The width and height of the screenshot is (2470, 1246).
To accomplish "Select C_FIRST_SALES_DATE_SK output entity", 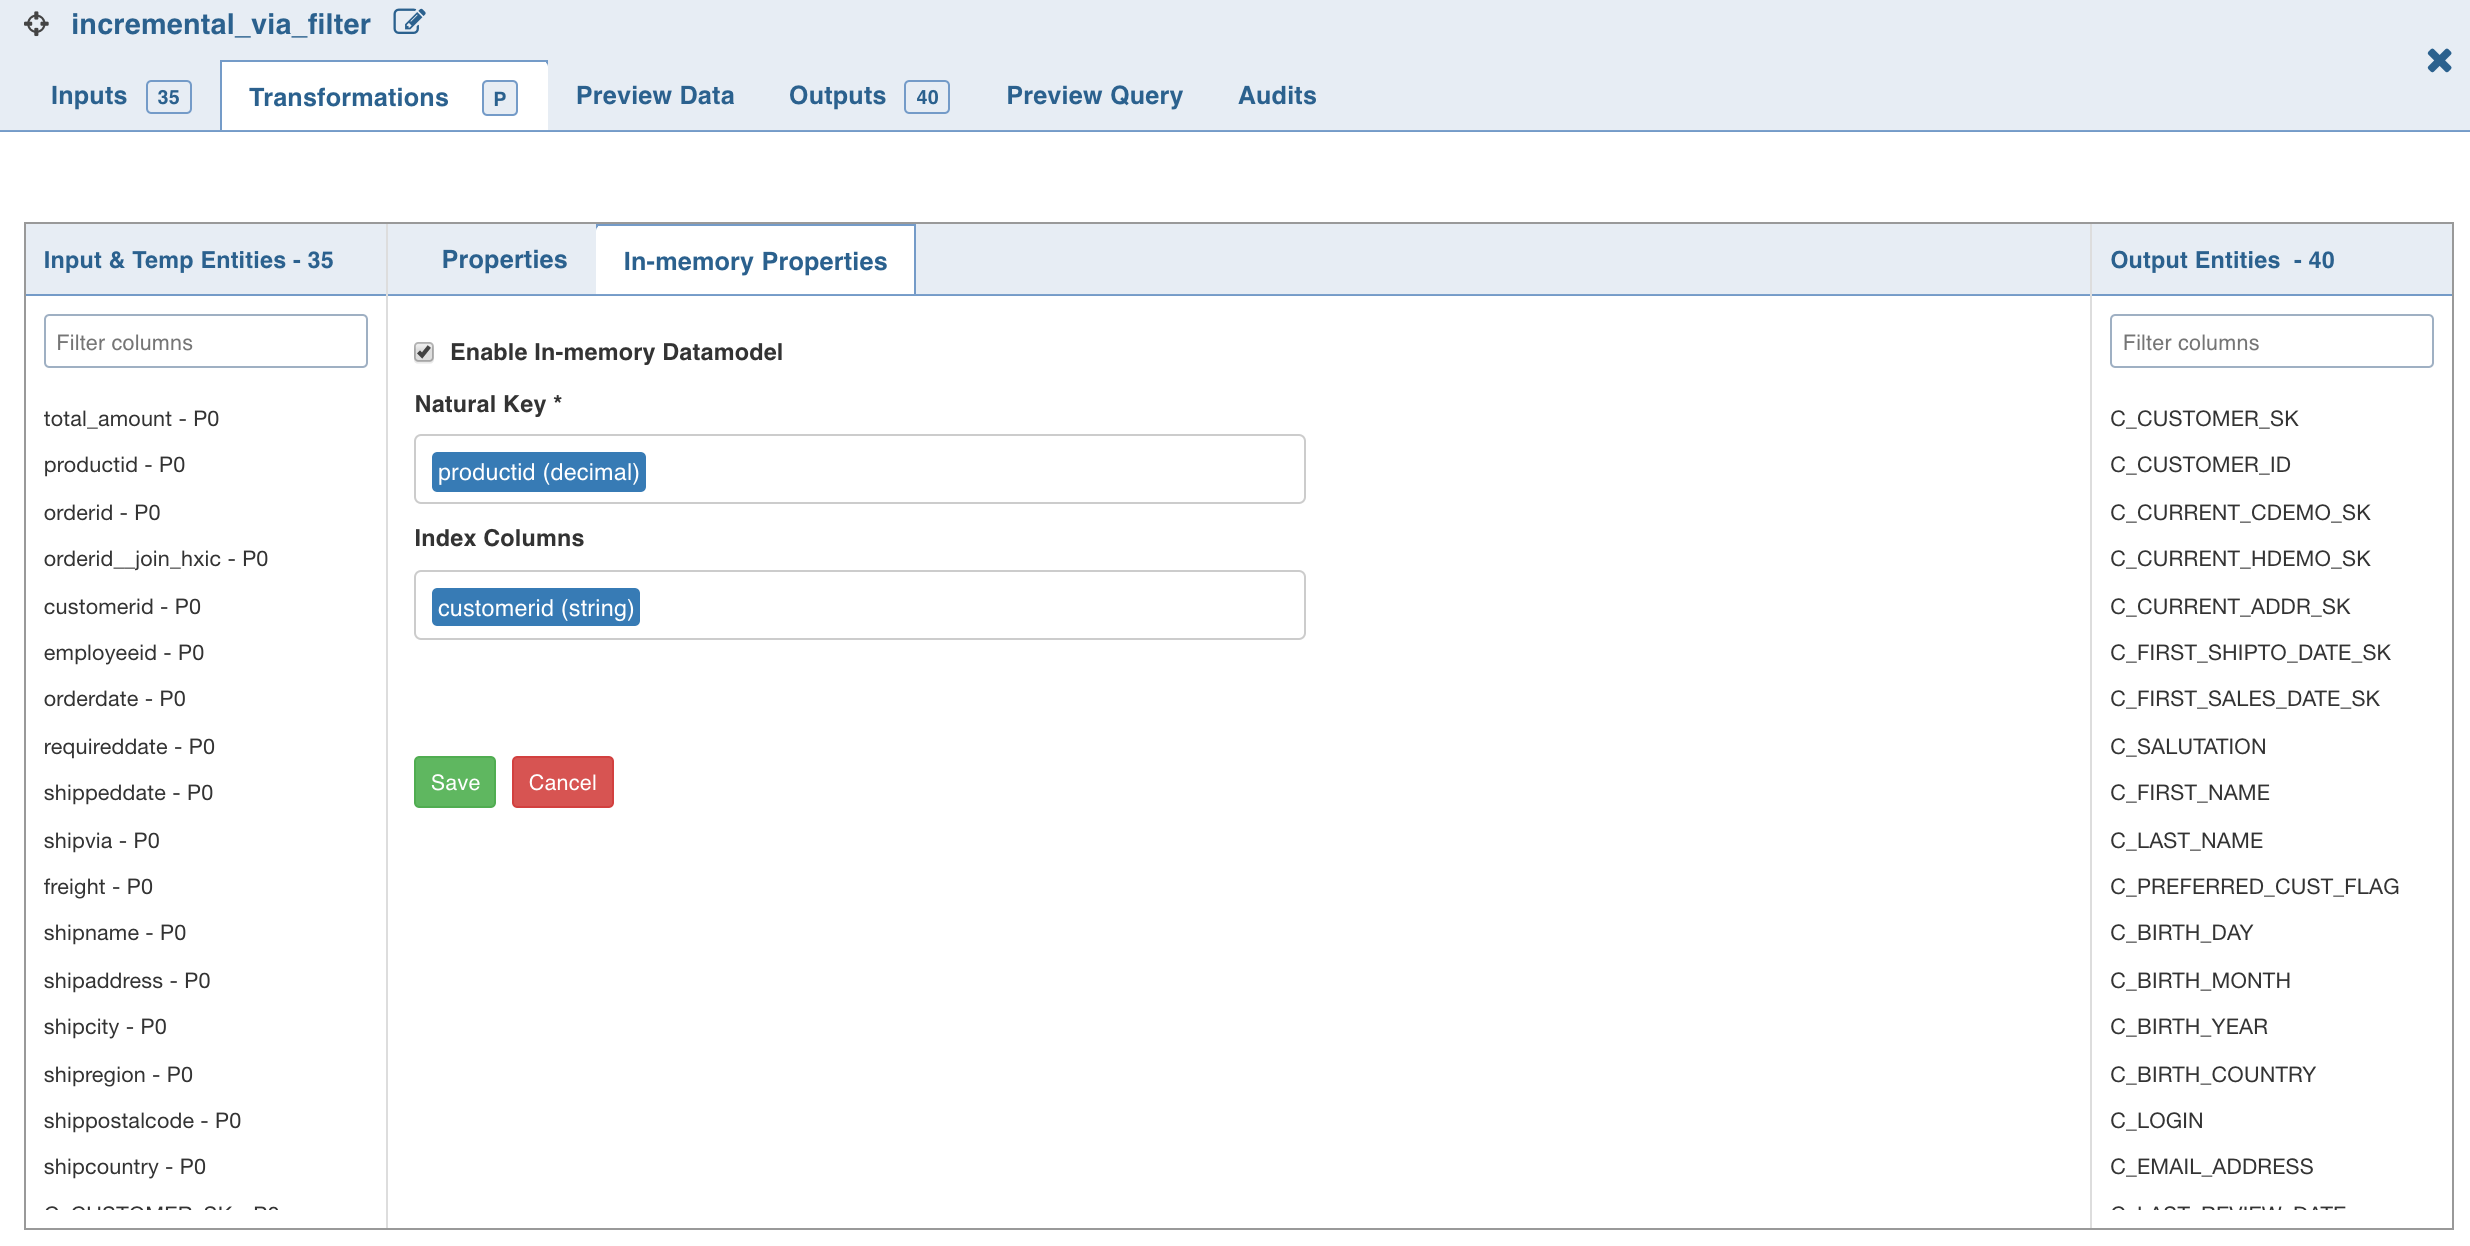I will click(x=2245, y=699).
